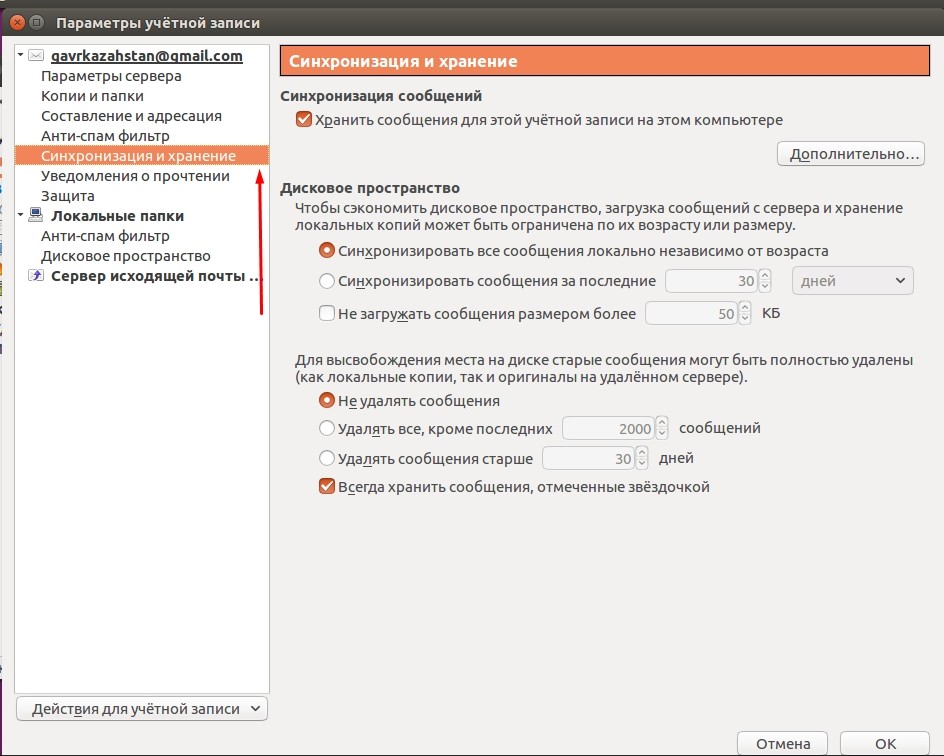The image size is (944, 756).
Task: Uncheck Хранить сообщения на этом компьютере
Action: tap(303, 119)
